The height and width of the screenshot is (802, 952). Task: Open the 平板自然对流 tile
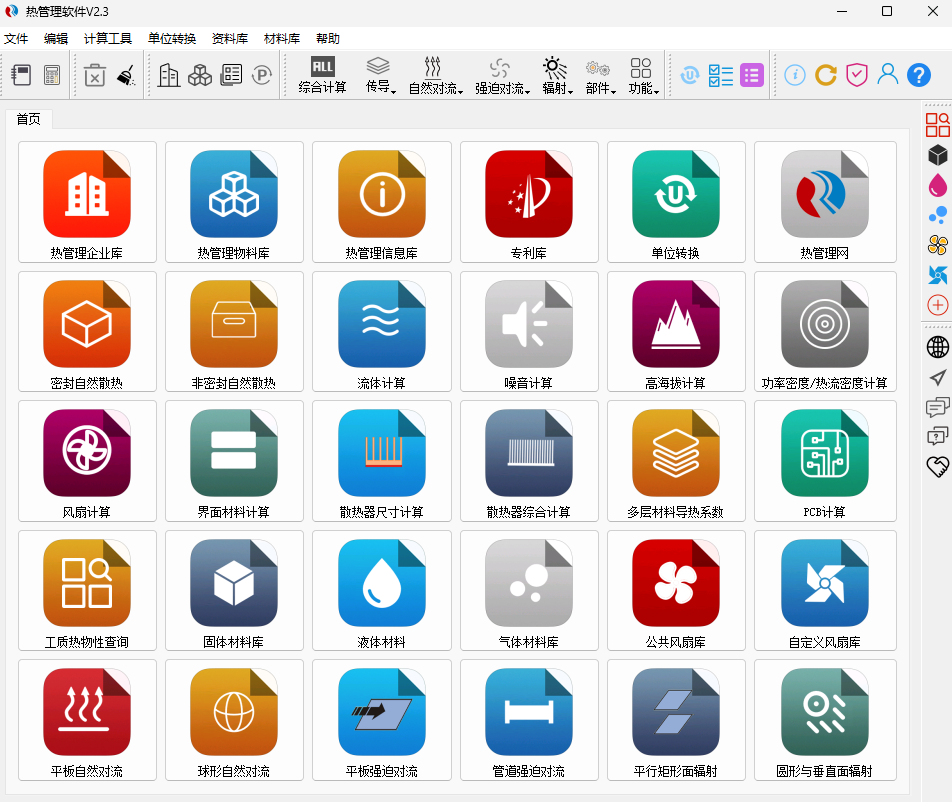87,719
